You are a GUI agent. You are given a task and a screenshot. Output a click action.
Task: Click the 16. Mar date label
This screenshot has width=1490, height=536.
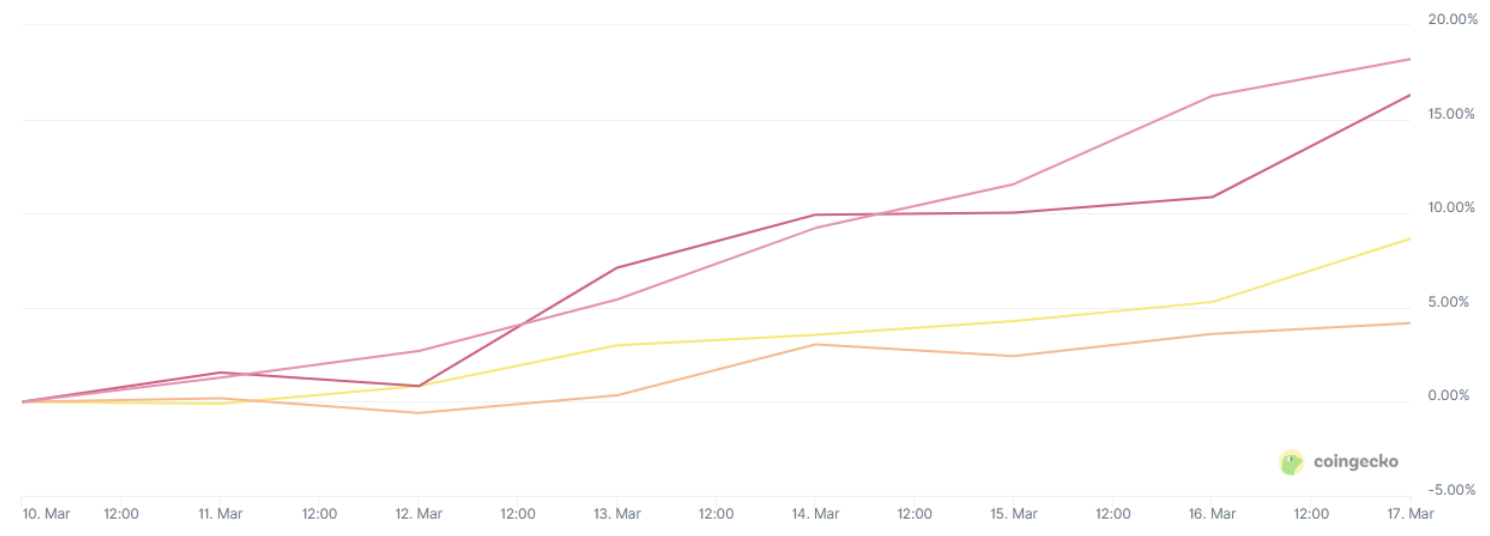(1212, 514)
